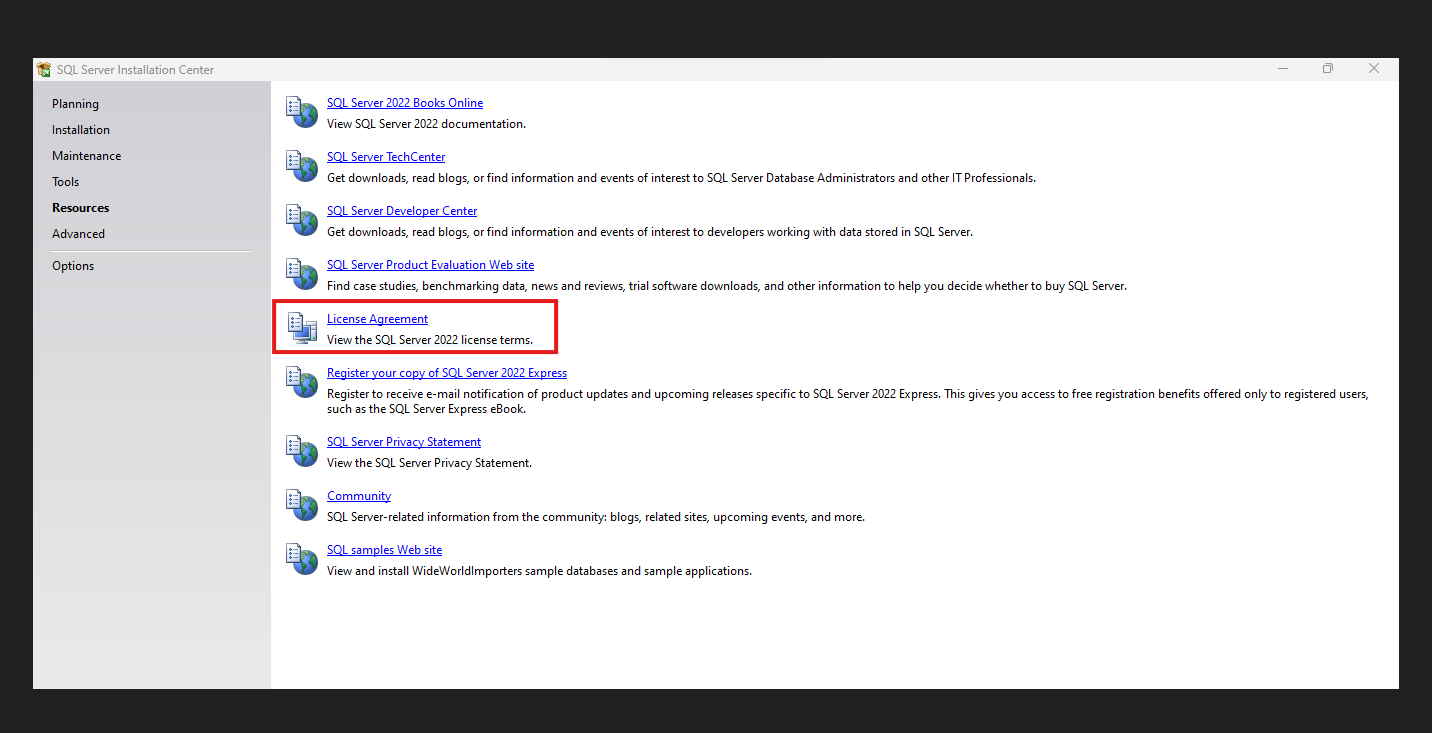Screen dimensions: 1432x733
Task: Click description mentioning WideWorldImporters sample databases
Action: 540,571
